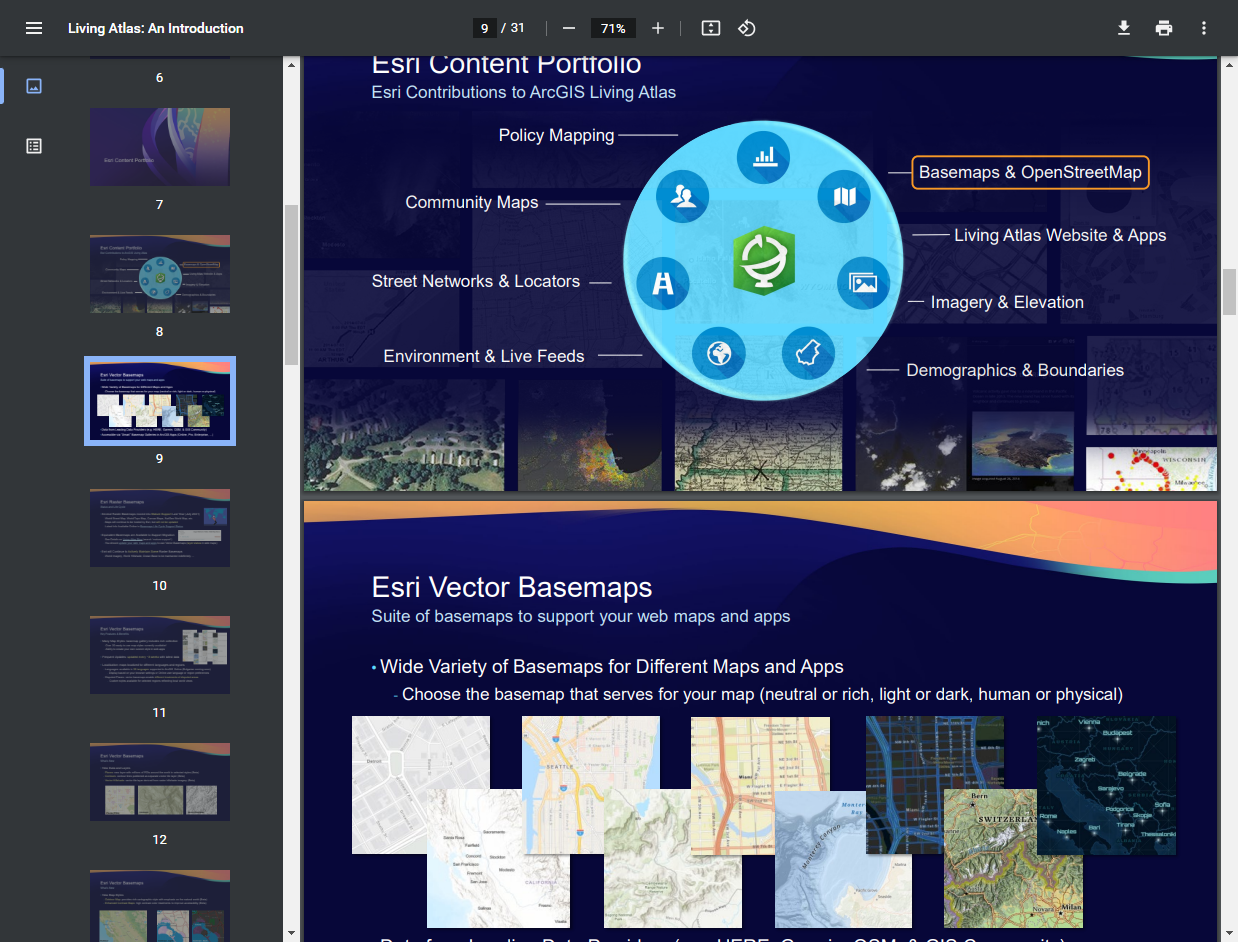Click the Switzerland topographic basemap sample
The width and height of the screenshot is (1238, 942).
coord(1012,860)
